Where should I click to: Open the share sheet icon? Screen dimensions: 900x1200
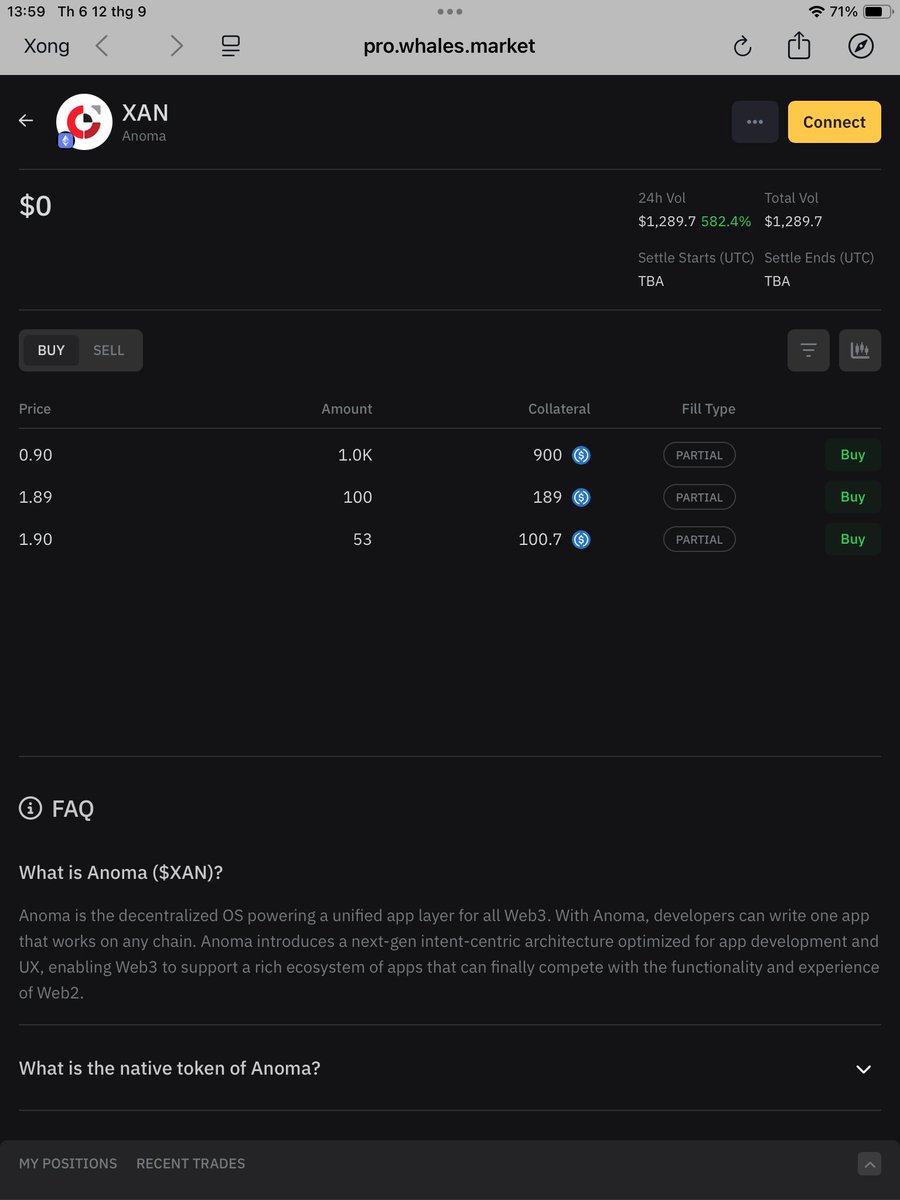pyautogui.click(x=799, y=45)
